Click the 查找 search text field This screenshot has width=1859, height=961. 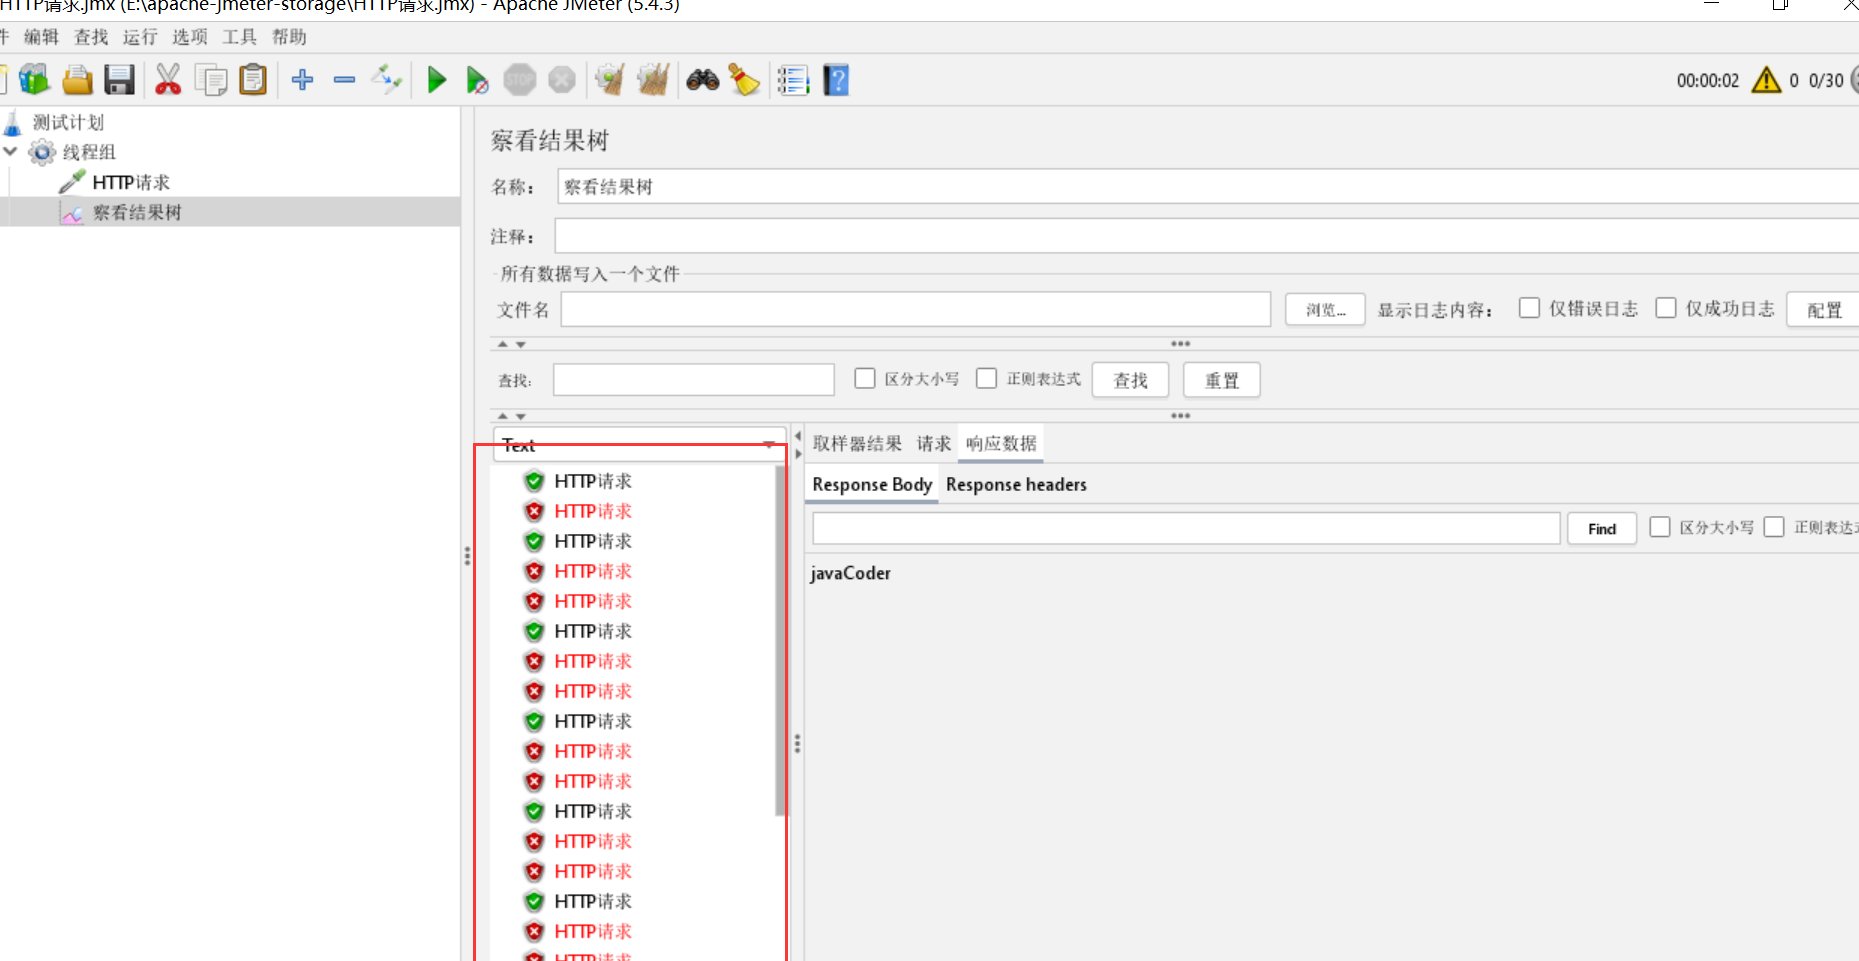pos(694,380)
